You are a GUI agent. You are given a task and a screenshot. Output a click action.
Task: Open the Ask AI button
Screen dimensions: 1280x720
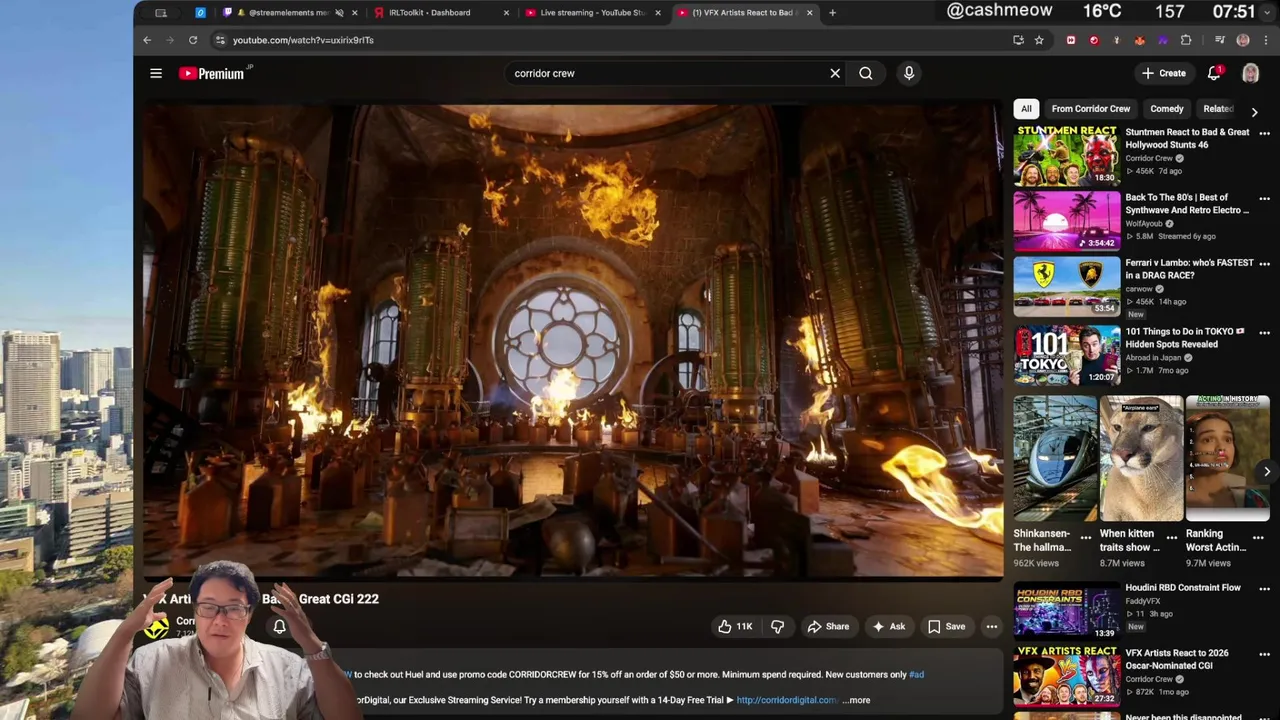[x=889, y=627]
